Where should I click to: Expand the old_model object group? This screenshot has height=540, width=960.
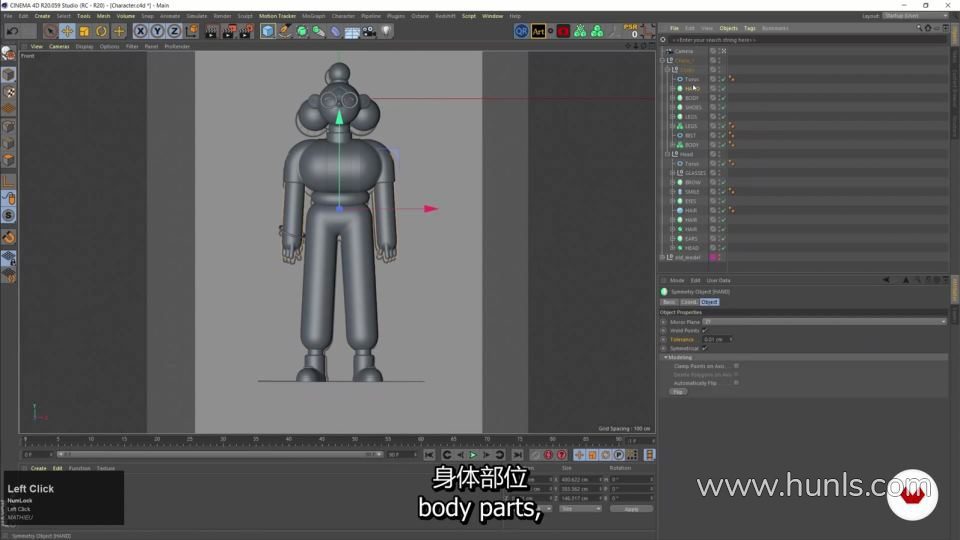click(x=662, y=257)
